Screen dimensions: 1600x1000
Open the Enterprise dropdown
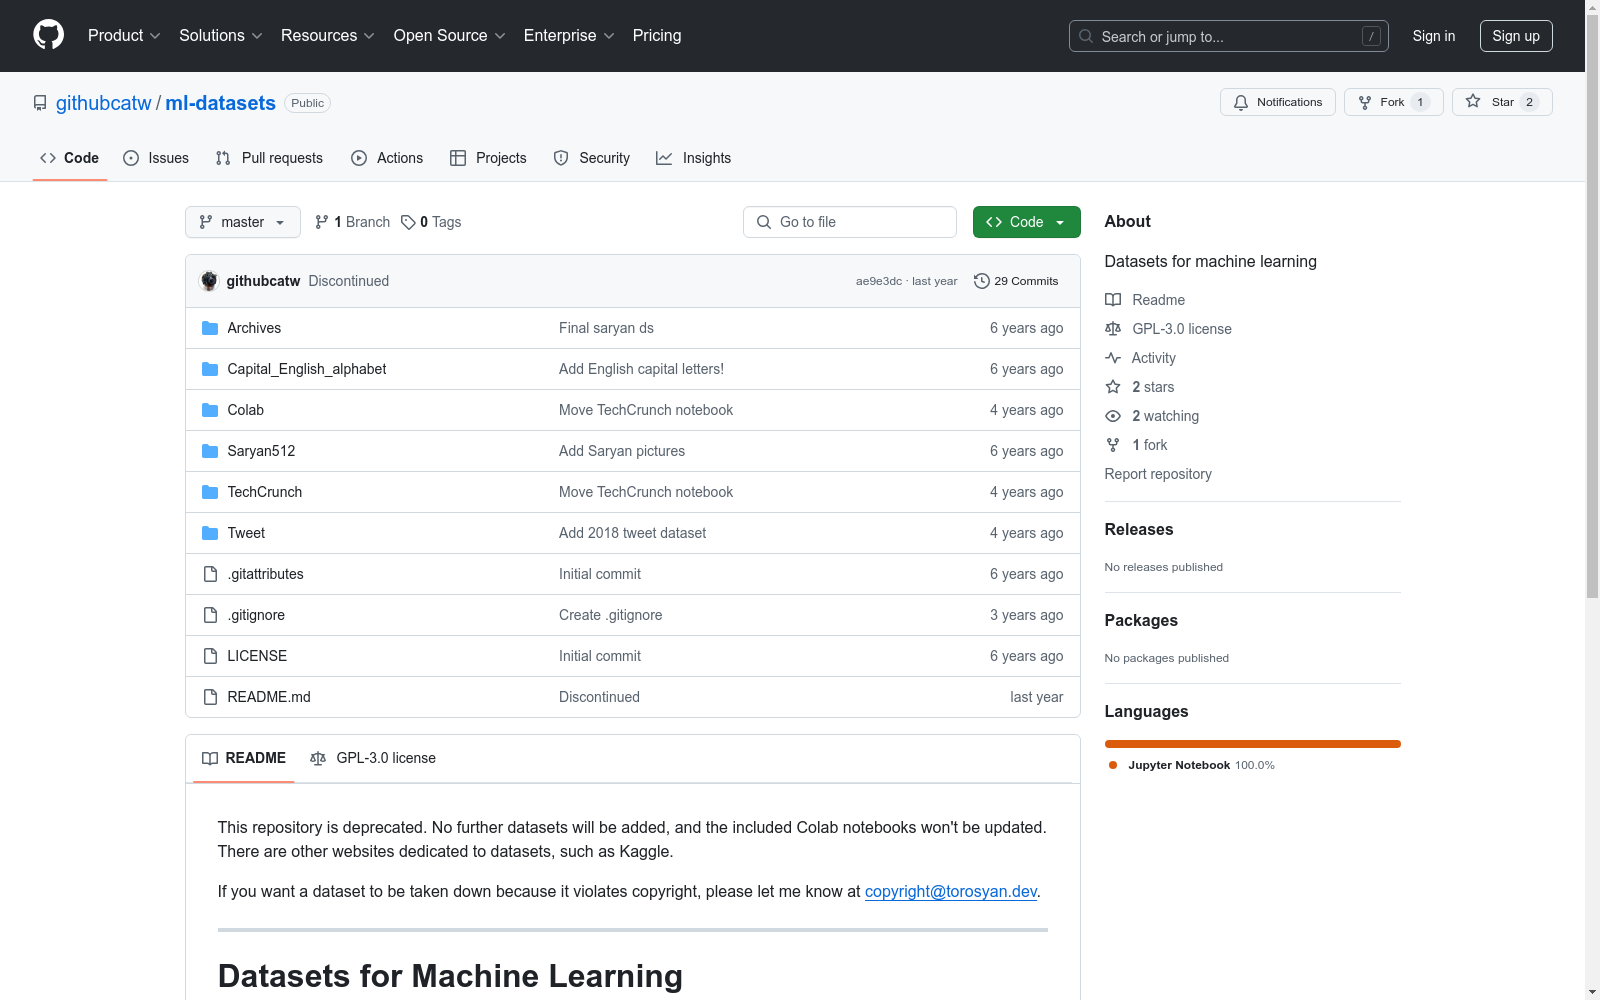[569, 36]
